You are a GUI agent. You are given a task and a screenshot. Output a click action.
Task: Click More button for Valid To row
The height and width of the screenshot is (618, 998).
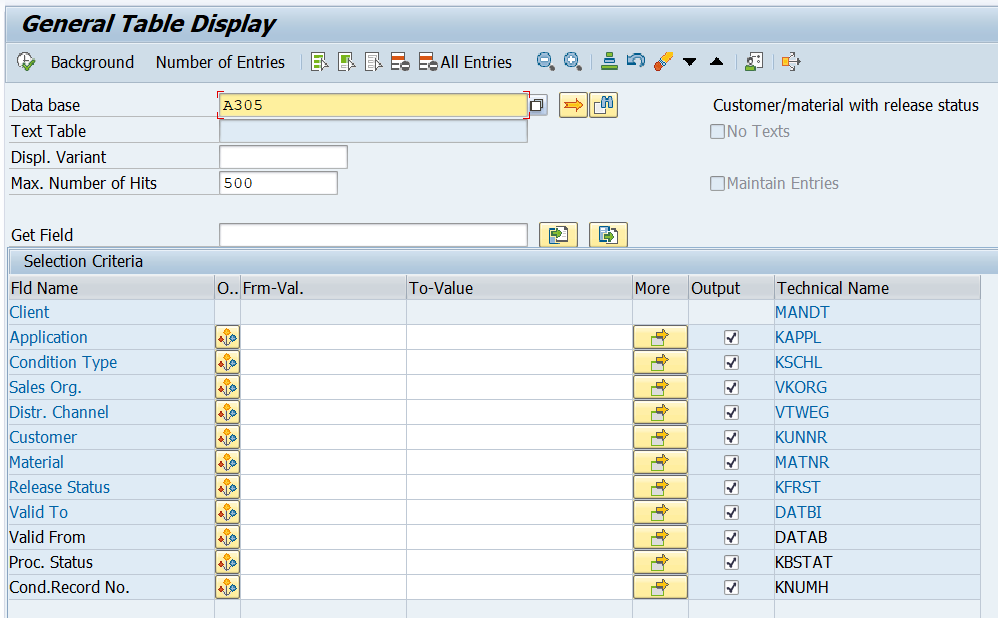click(660, 512)
